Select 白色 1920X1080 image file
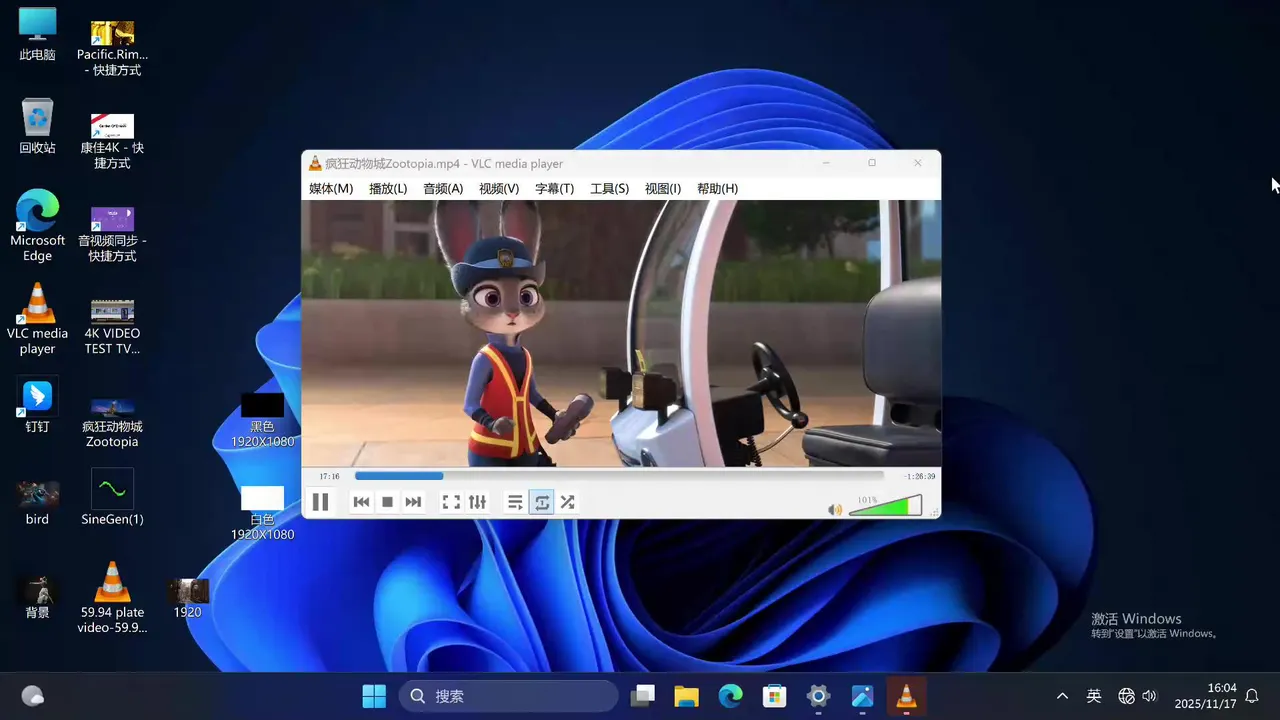The height and width of the screenshot is (720, 1280). 262,513
